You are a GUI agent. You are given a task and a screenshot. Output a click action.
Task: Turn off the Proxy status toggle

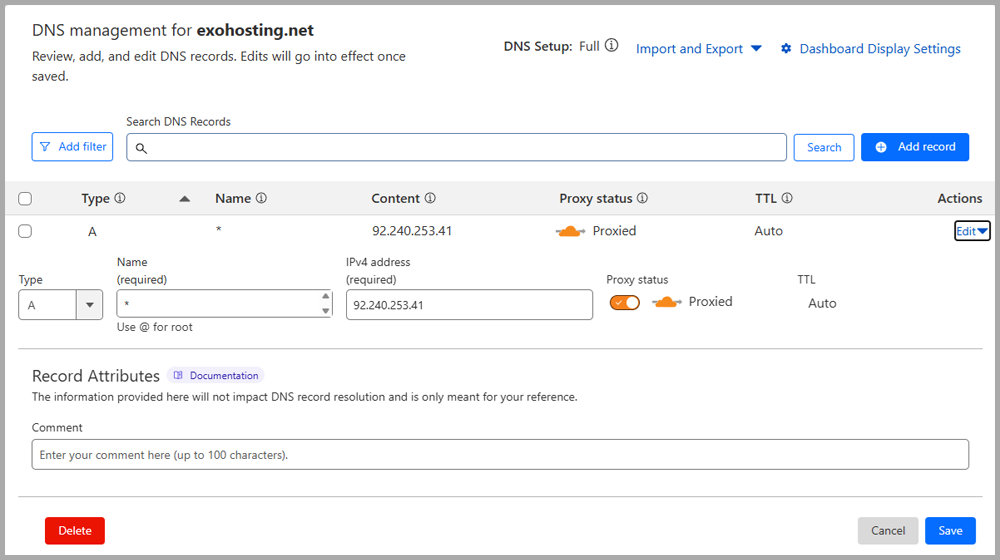(x=624, y=302)
